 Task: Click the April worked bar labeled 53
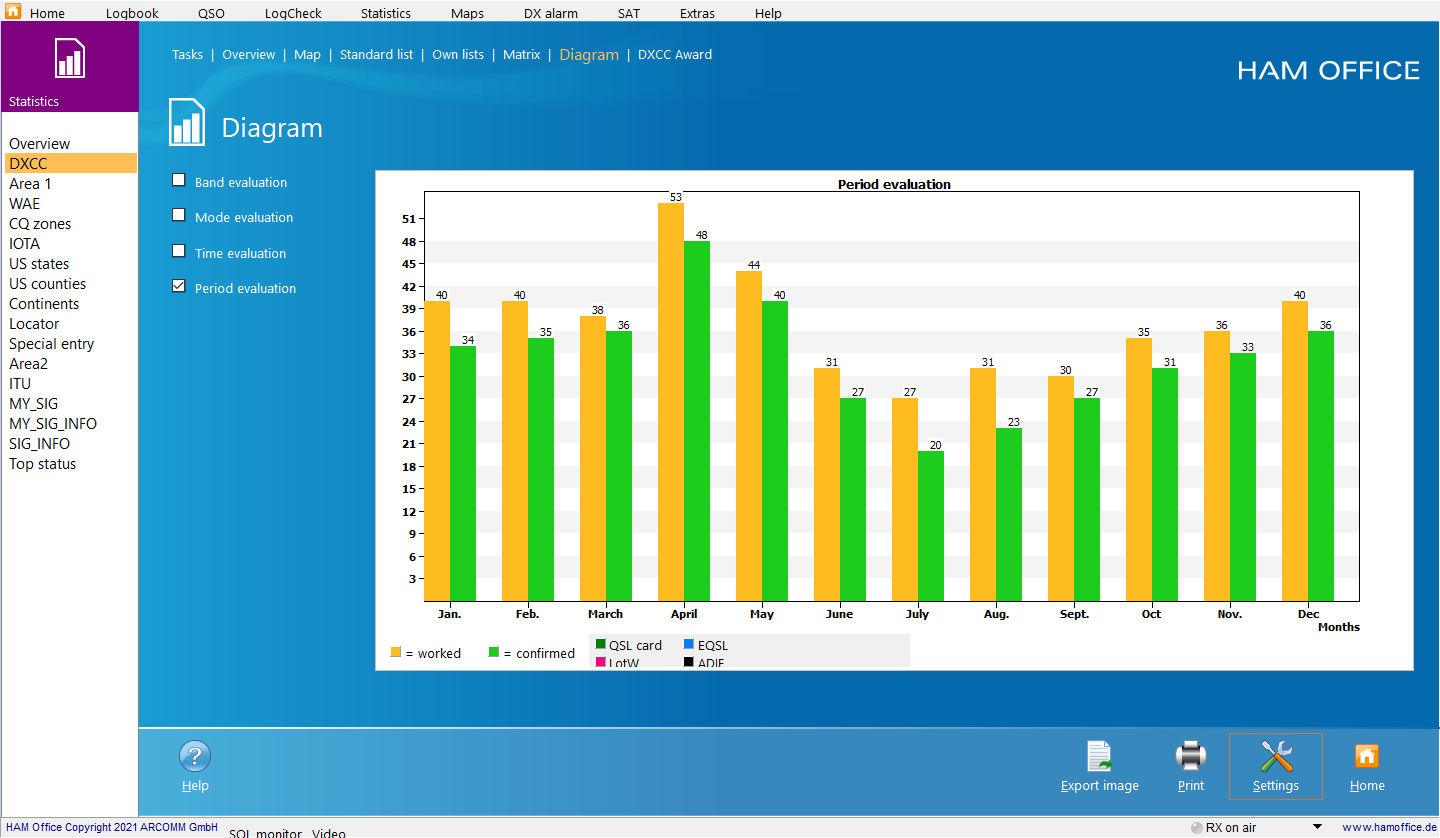[671, 400]
